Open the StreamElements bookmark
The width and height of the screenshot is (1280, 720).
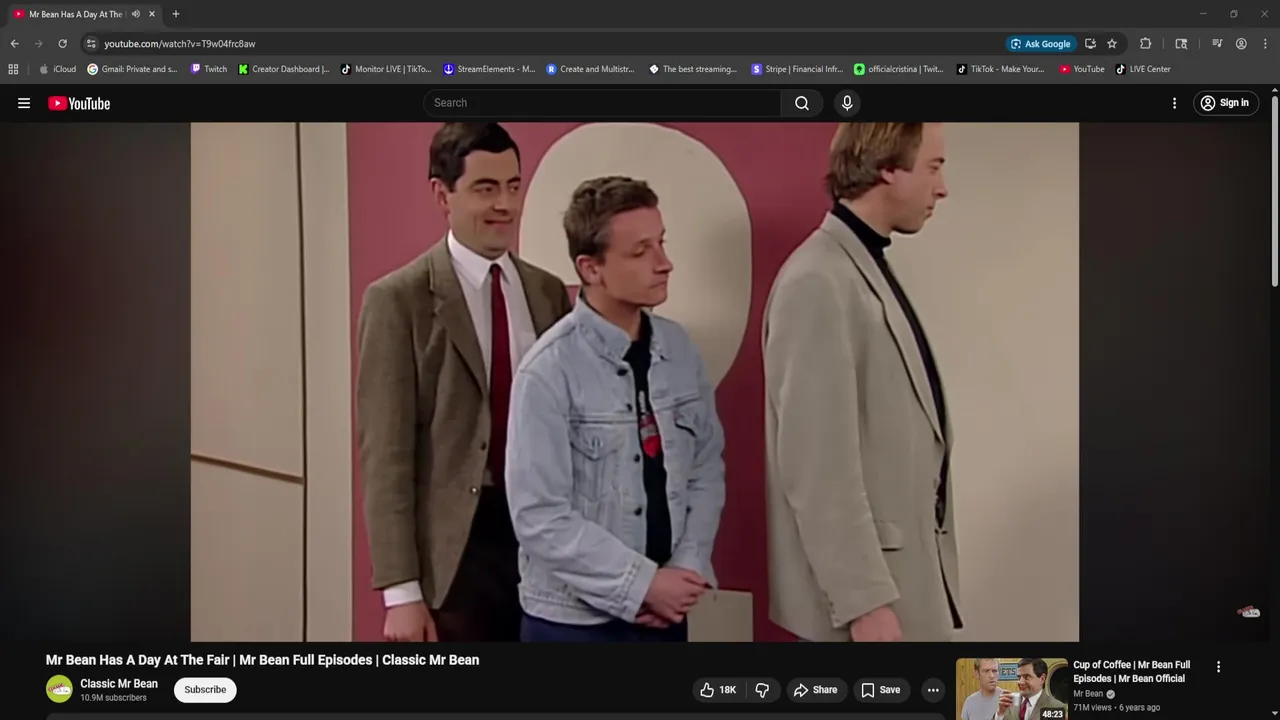[x=489, y=69]
